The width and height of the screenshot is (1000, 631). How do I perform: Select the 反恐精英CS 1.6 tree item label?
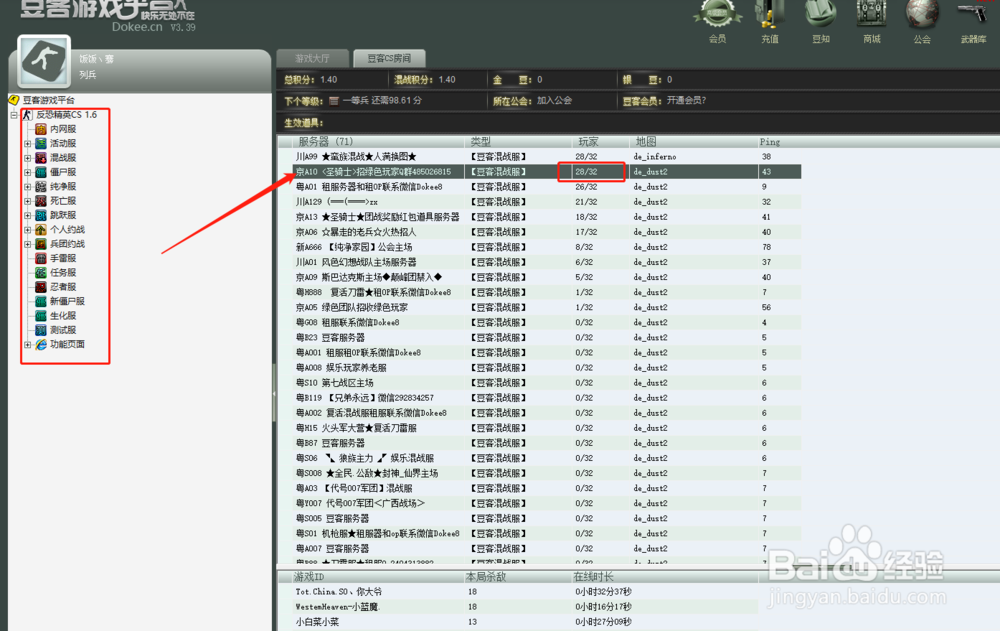66,115
